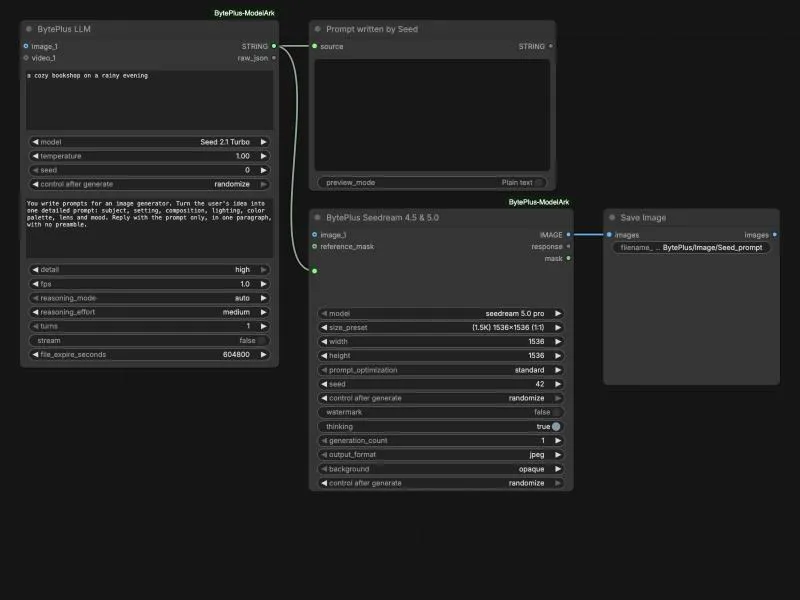800x600 pixels.
Task: Click STRING output port on Prompt written by Seed
Action: [x=551, y=46]
